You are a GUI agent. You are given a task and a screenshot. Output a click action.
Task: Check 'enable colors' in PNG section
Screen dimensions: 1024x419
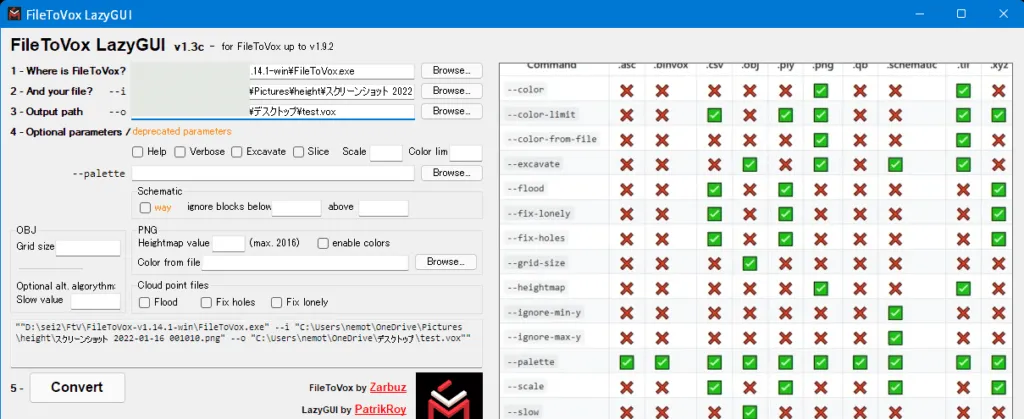coord(323,243)
